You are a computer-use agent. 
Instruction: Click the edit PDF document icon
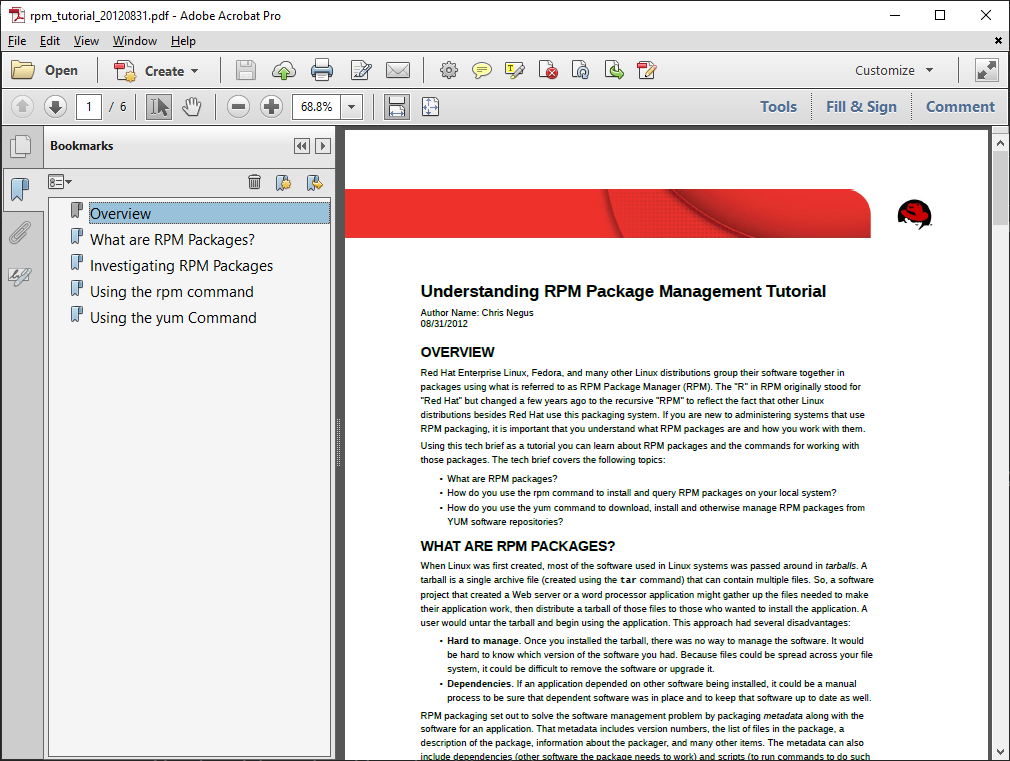point(646,70)
